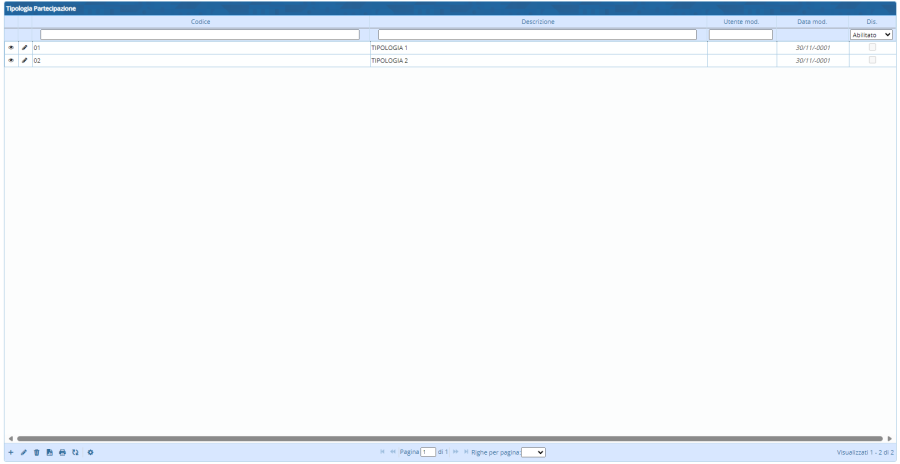The image size is (900, 464).
Task: Toggle the Dis. checkbox for TIPOLOGIA 1
Action: [872, 47]
